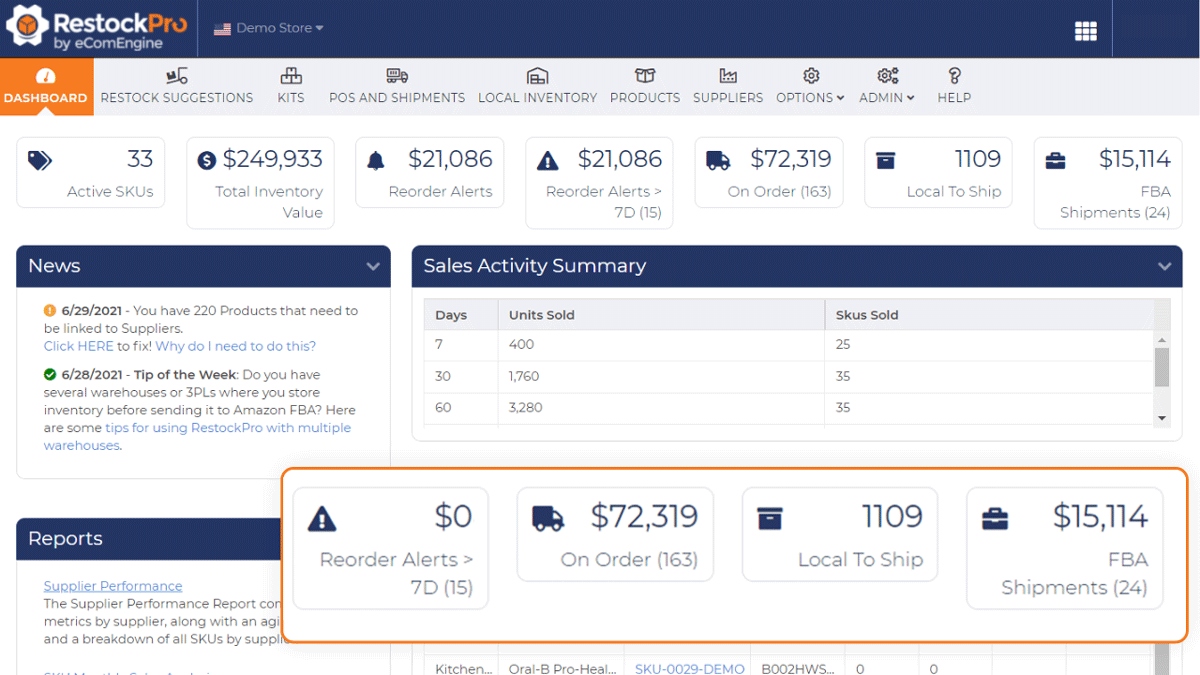Click the Restock Suggestions icon
The image size is (1200, 675).
point(177,74)
